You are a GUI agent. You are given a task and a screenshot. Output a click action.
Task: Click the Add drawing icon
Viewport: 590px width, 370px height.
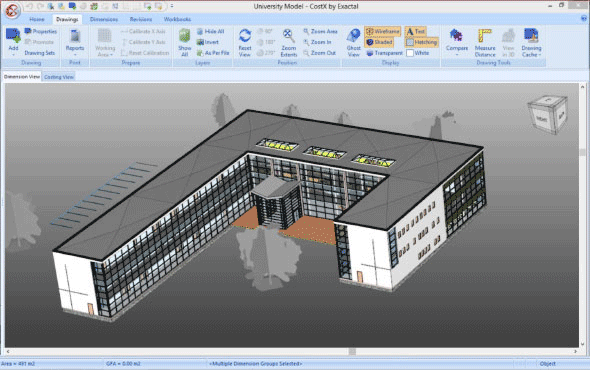click(x=13, y=35)
